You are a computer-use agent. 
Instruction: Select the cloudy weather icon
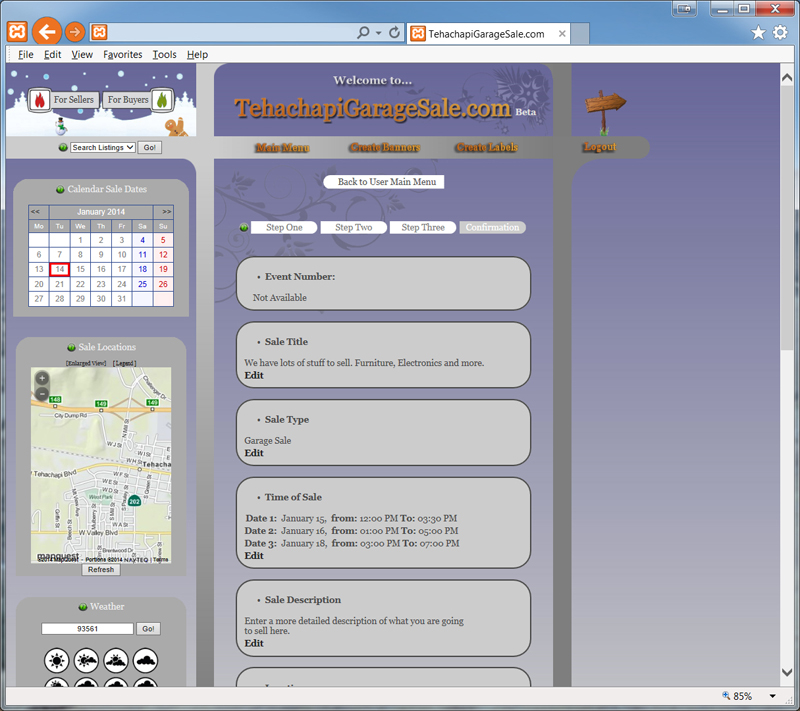145,661
